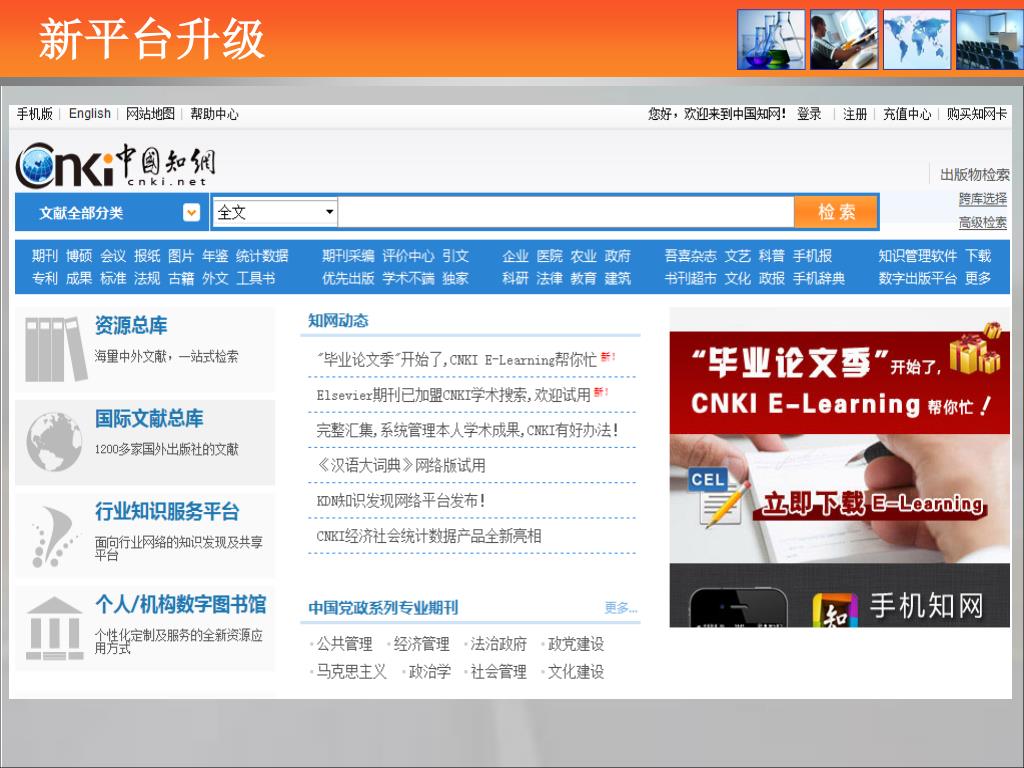Click the world map thumbnail in header
The height and width of the screenshot is (768, 1024).
click(x=917, y=39)
